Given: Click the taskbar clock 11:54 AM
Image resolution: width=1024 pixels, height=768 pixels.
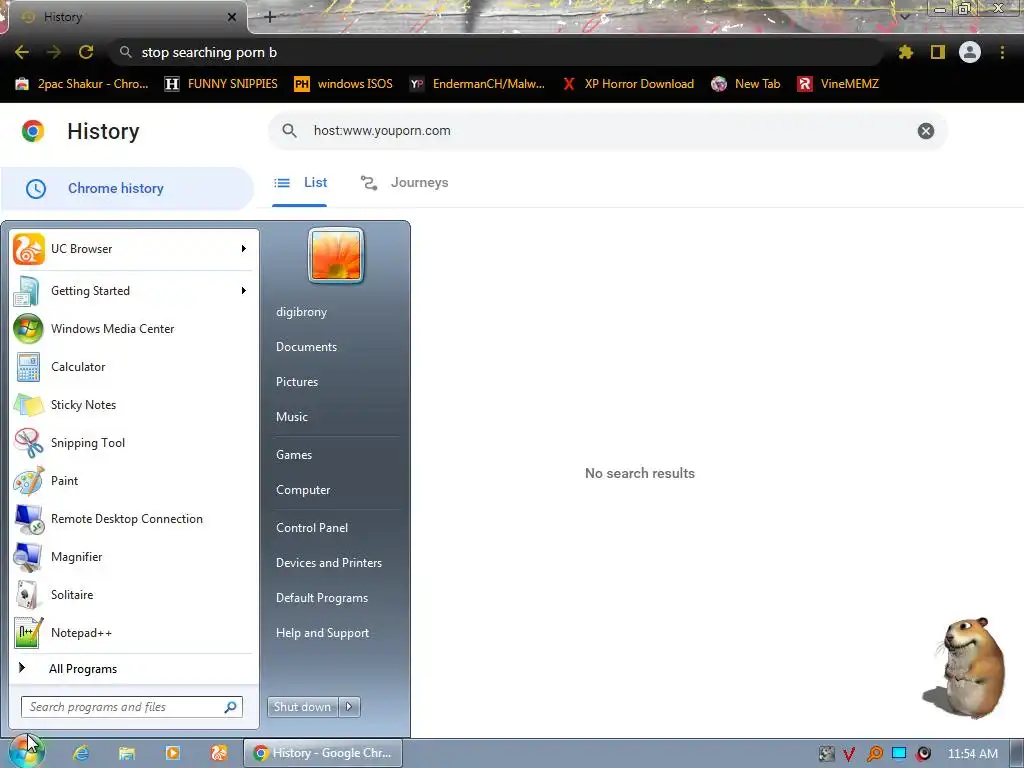Looking at the screenshot, I should point(972,754).
